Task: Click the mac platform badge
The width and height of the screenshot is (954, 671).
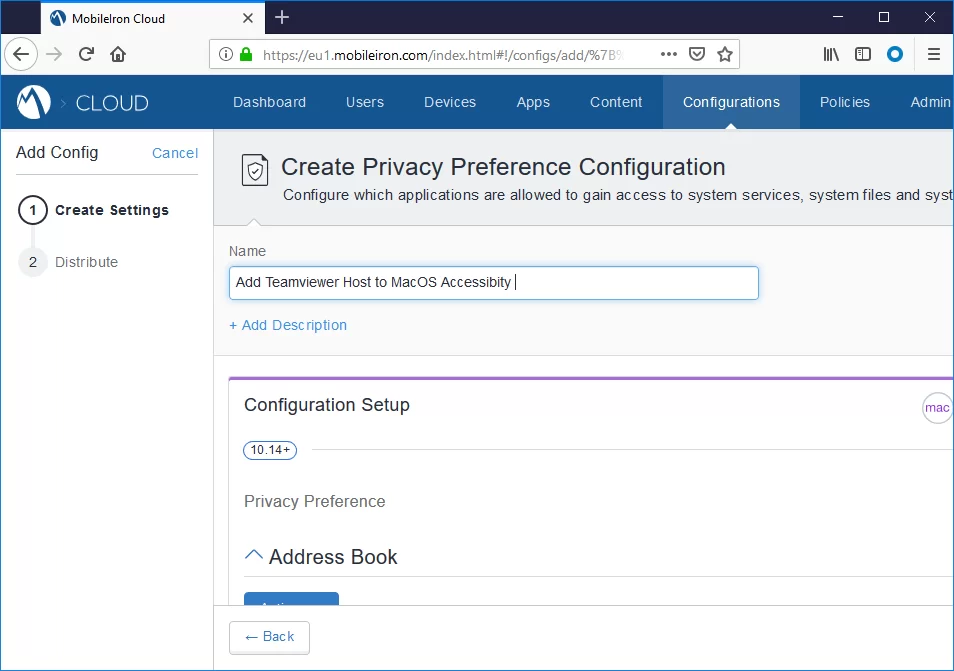Action: (x=937, y=408)
